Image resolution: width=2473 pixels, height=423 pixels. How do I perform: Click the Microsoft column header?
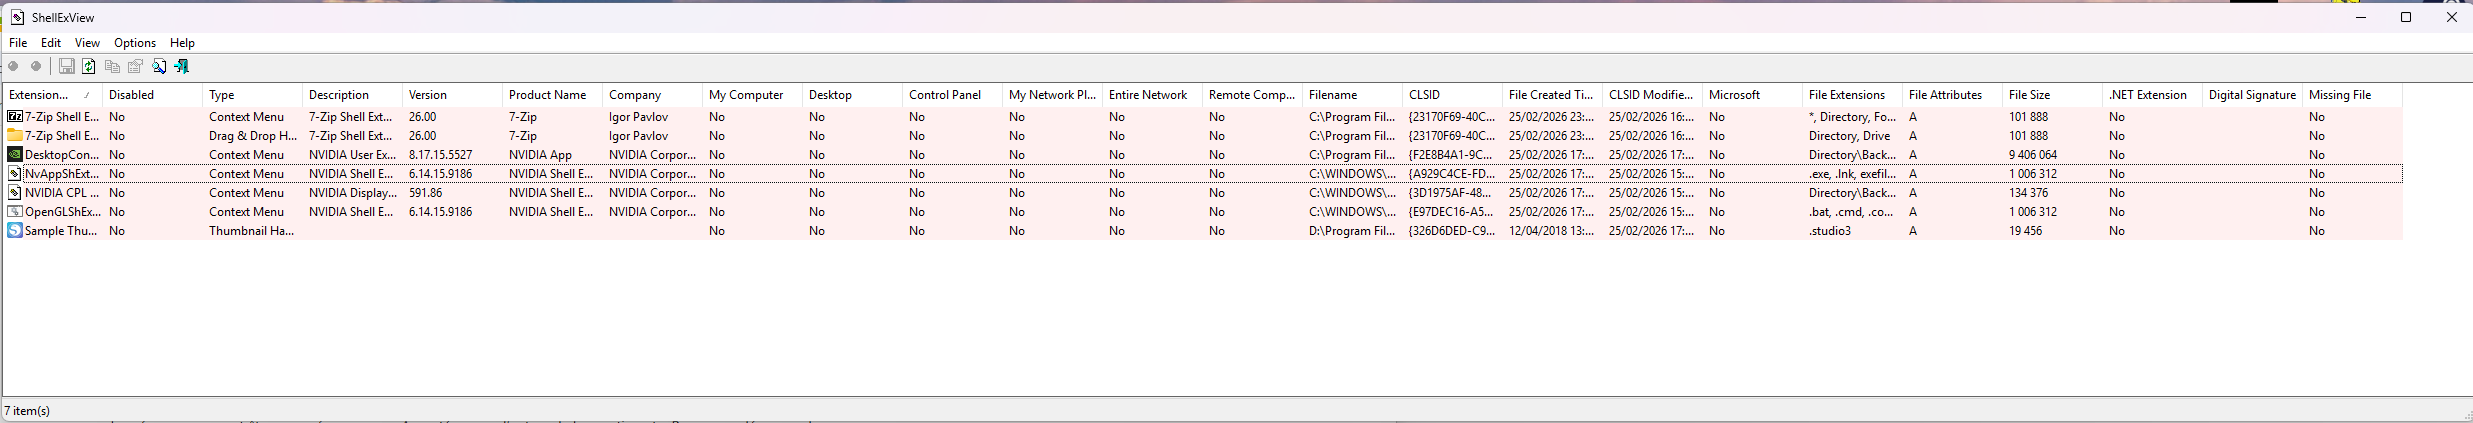(1753, 95)
